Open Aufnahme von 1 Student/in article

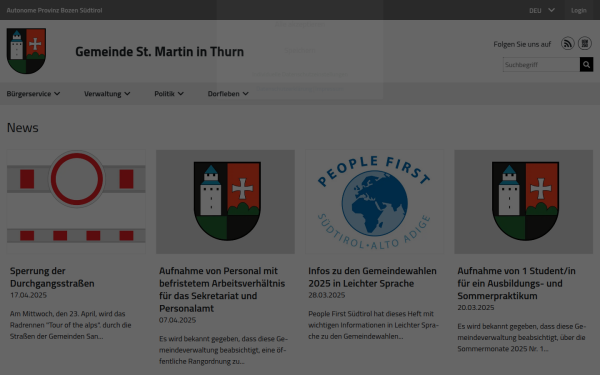pos(516,283)
